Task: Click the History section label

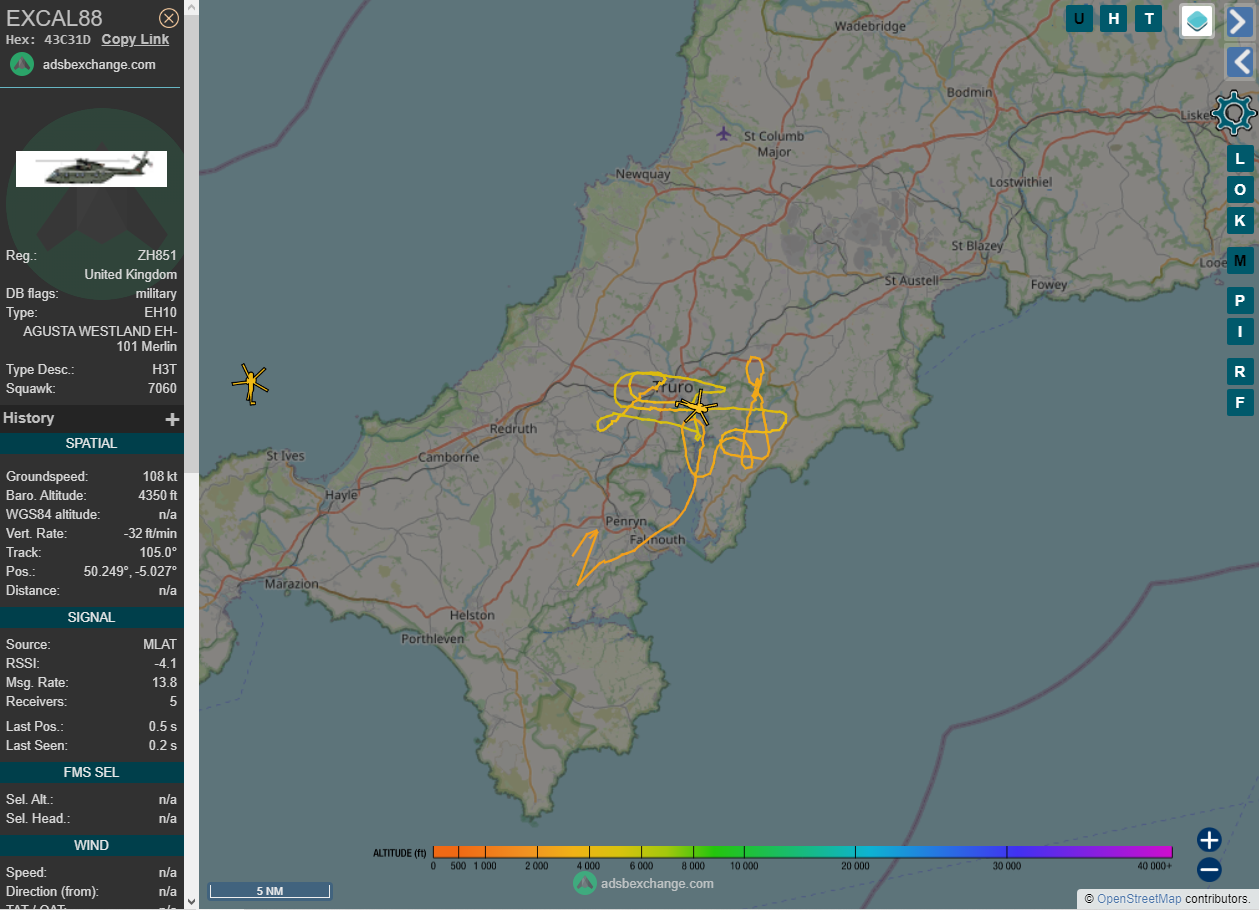Action: click(29, 418)
